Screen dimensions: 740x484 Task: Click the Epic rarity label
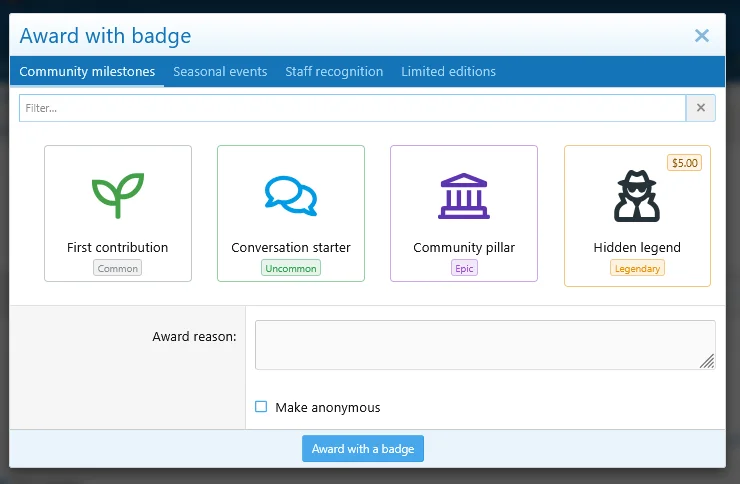464,268
